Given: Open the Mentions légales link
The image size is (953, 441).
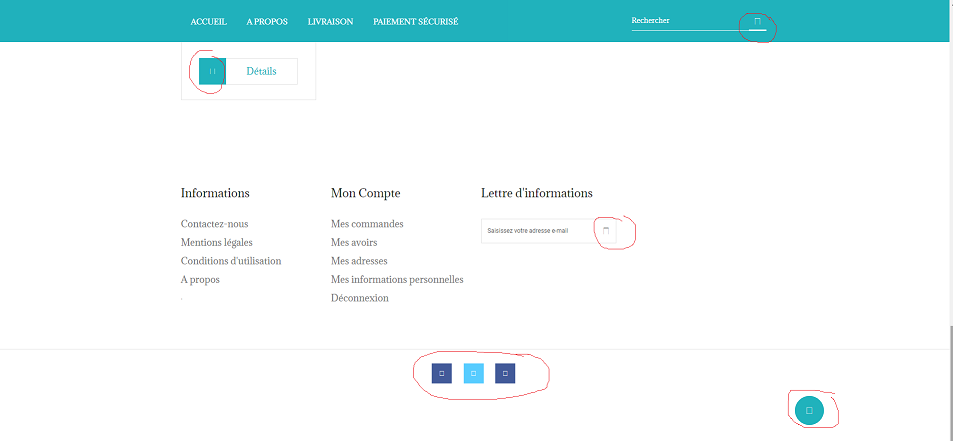Looking at the screenshot, I should click(x=216, y=242).
